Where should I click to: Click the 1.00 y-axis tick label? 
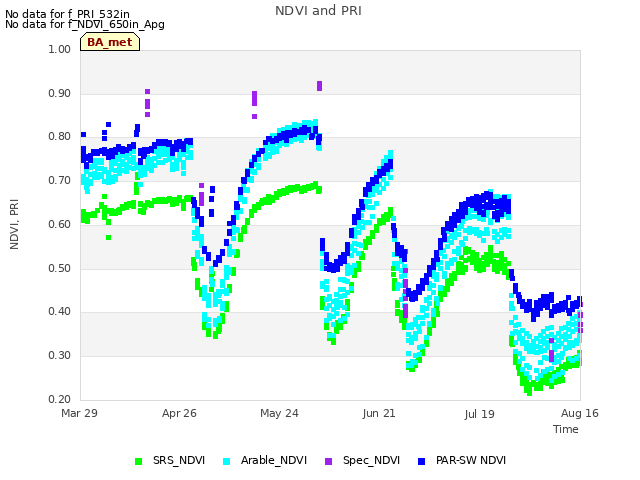click(60, 49)
